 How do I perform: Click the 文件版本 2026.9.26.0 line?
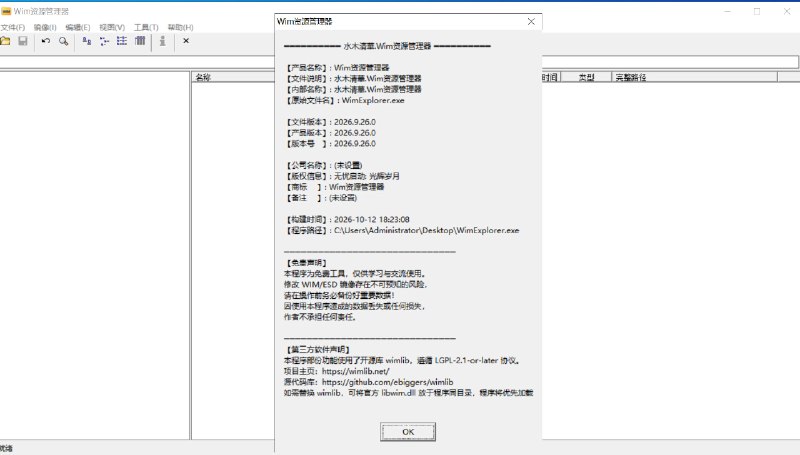(x=330, y=122)
